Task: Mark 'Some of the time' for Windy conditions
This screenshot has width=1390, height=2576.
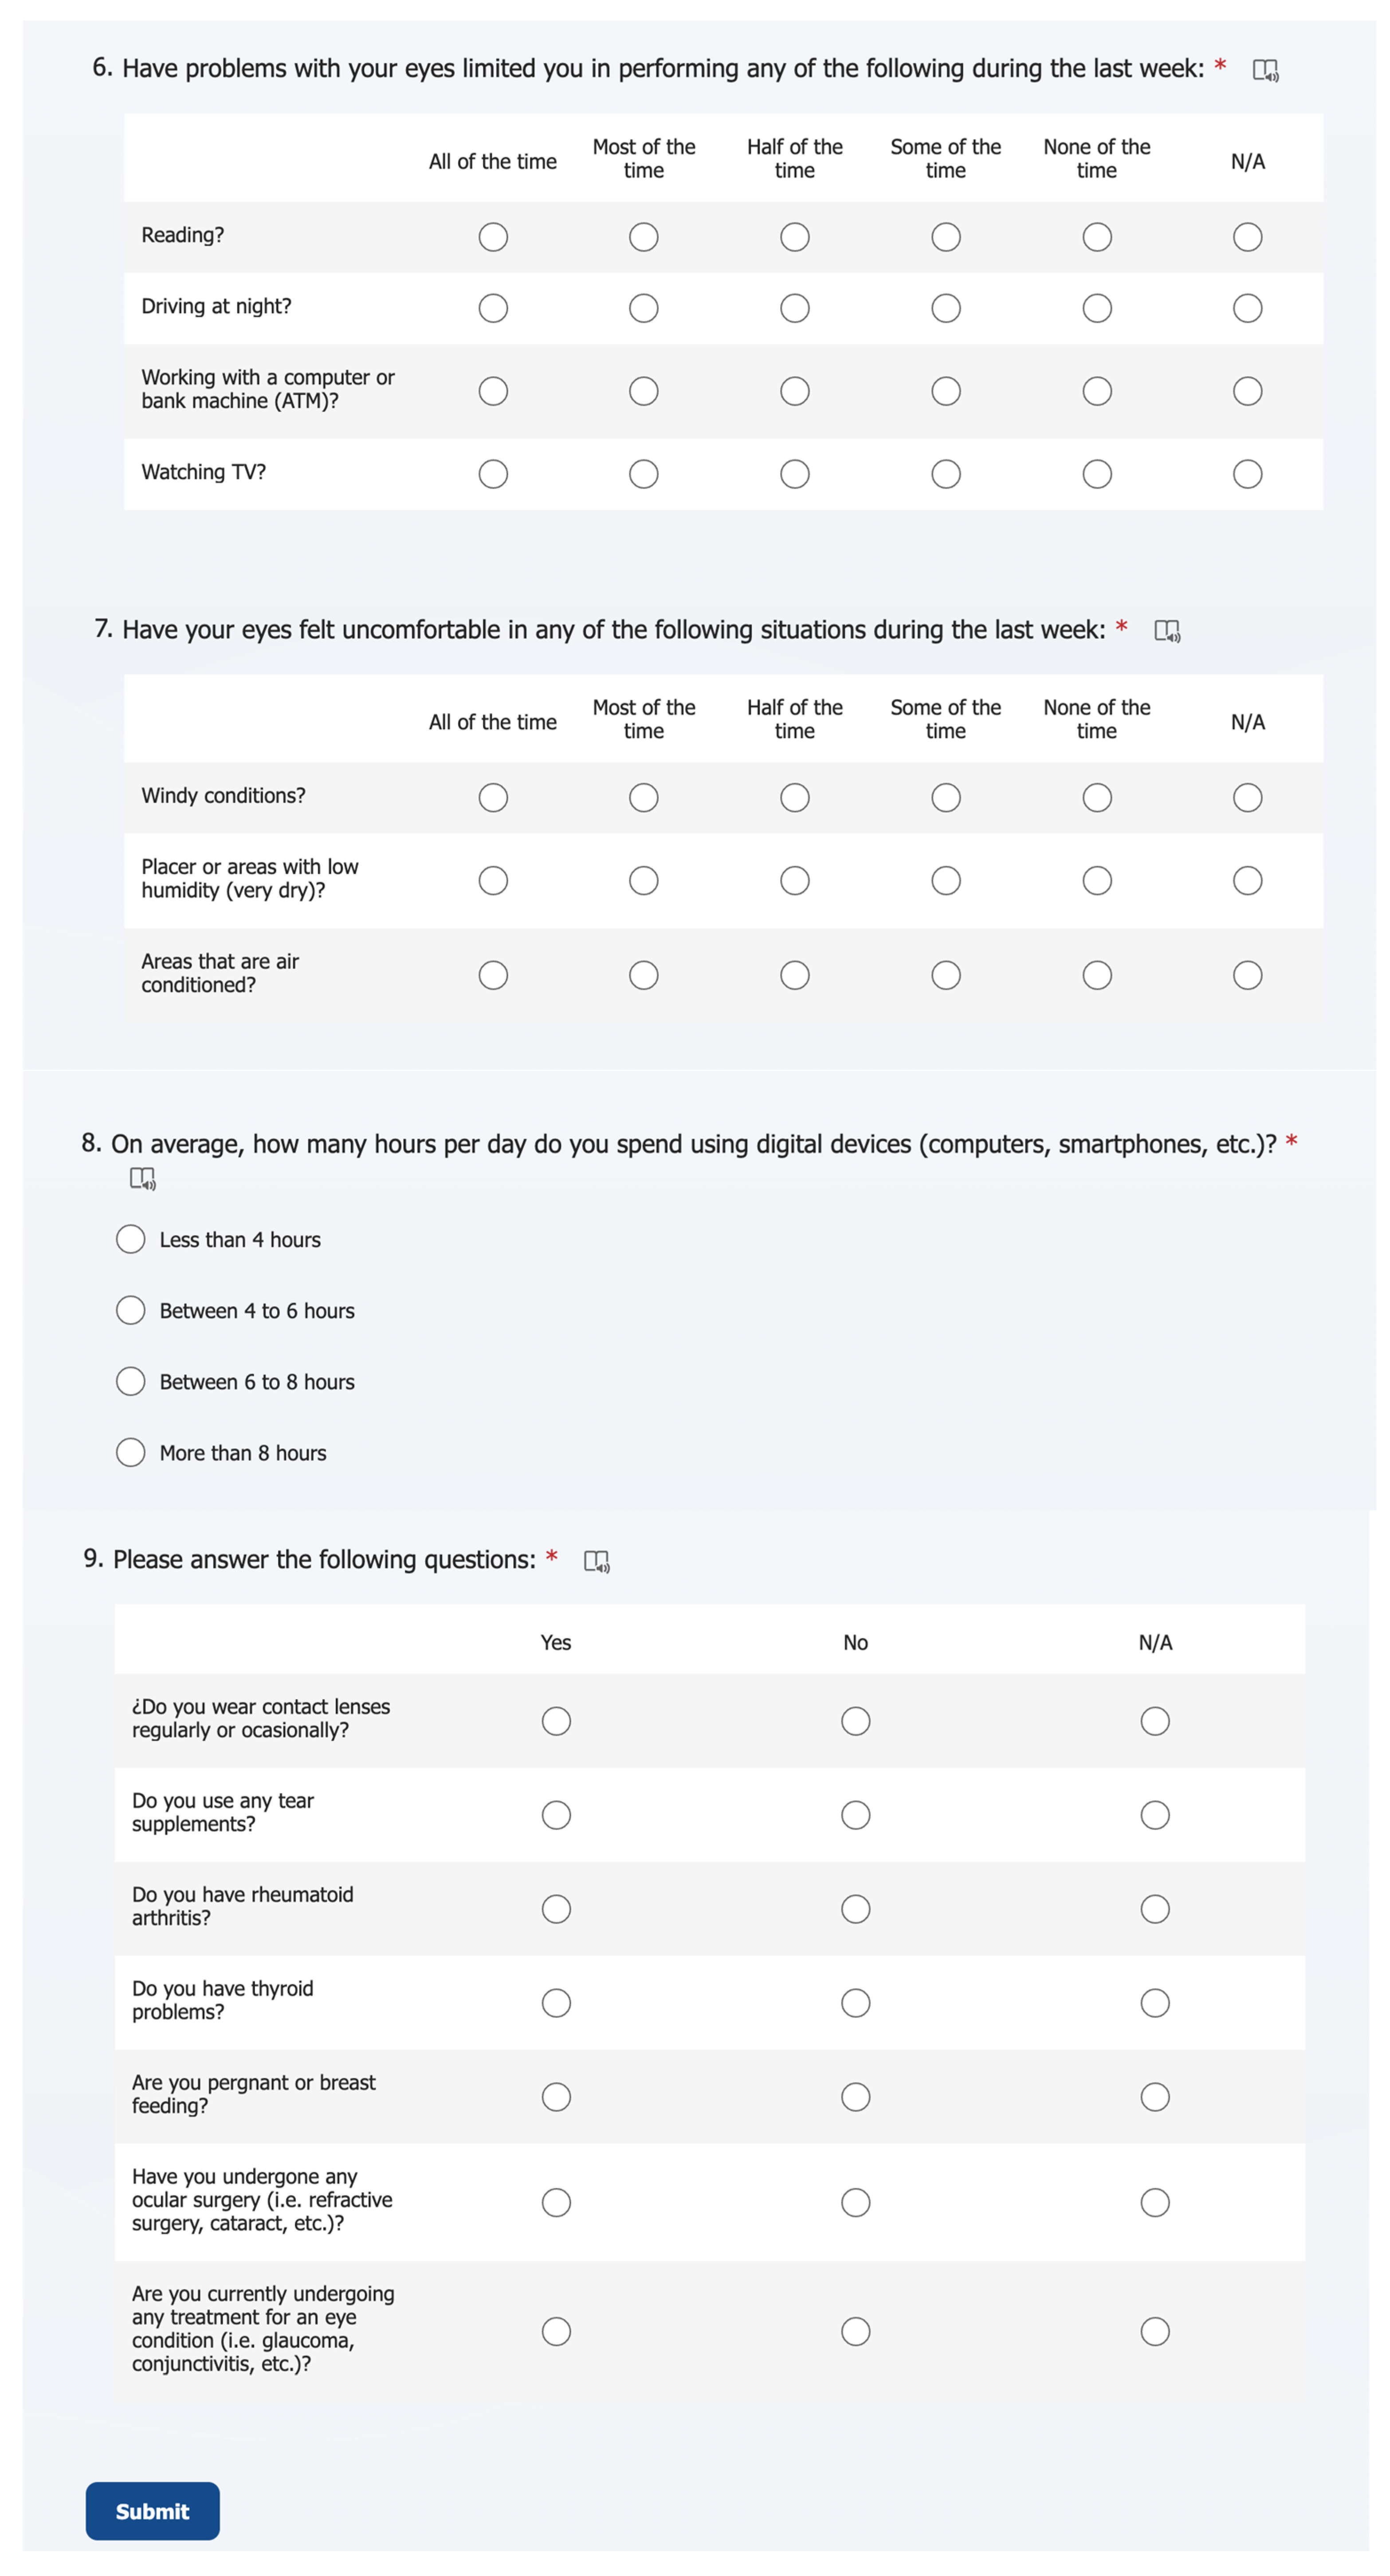Action: pyautogui.click(x=945, y=798)
